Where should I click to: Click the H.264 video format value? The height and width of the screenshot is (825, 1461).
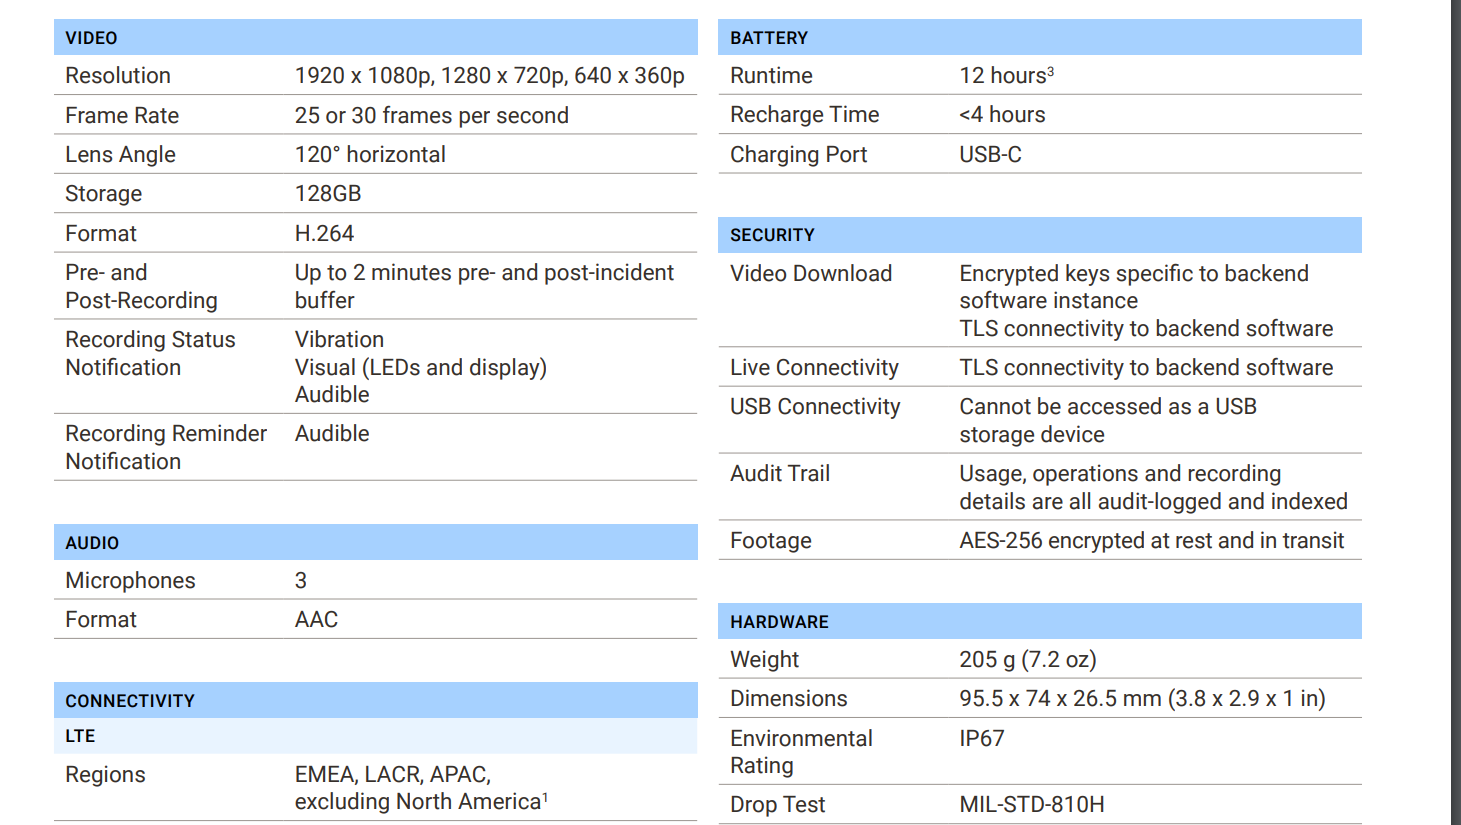click(324, 234)
